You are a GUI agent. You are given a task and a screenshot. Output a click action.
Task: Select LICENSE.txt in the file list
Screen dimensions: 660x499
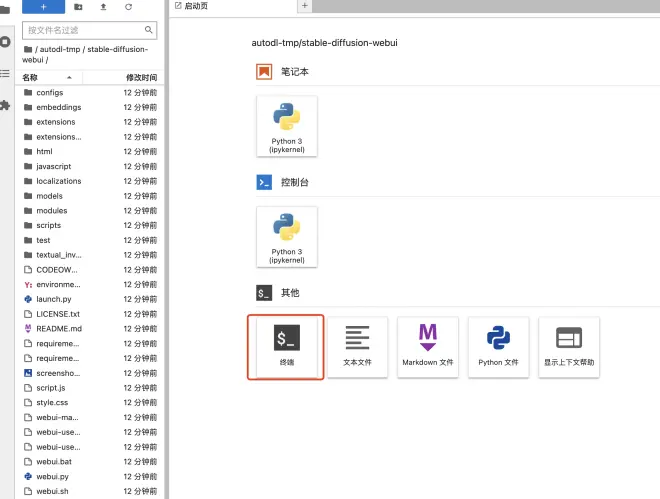pyautogui.click(x=90, y=314)
